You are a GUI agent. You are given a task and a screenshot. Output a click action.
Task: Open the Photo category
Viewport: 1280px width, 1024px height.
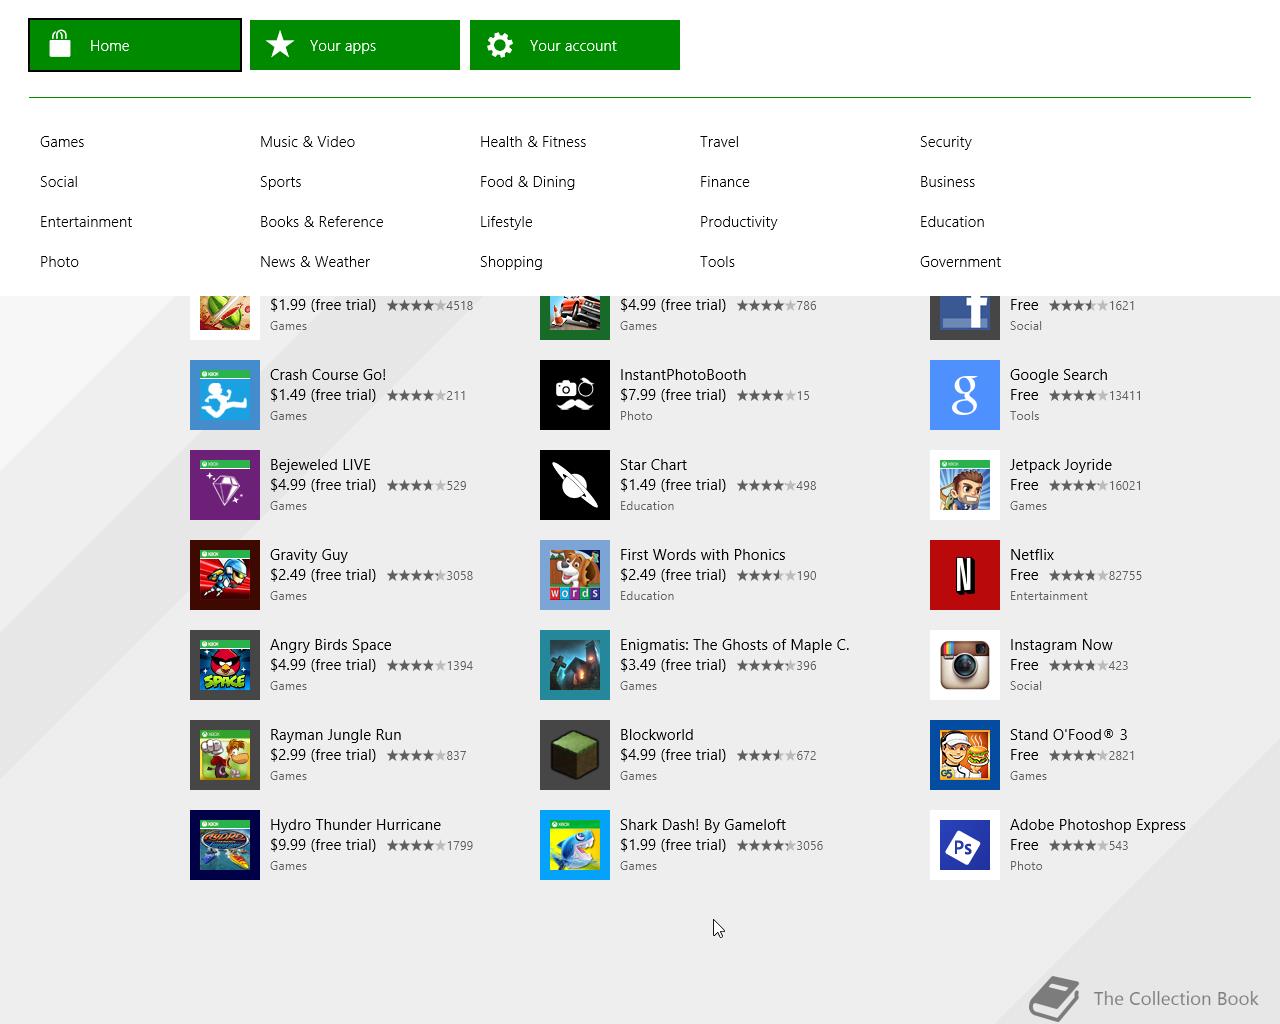[59, 262]
